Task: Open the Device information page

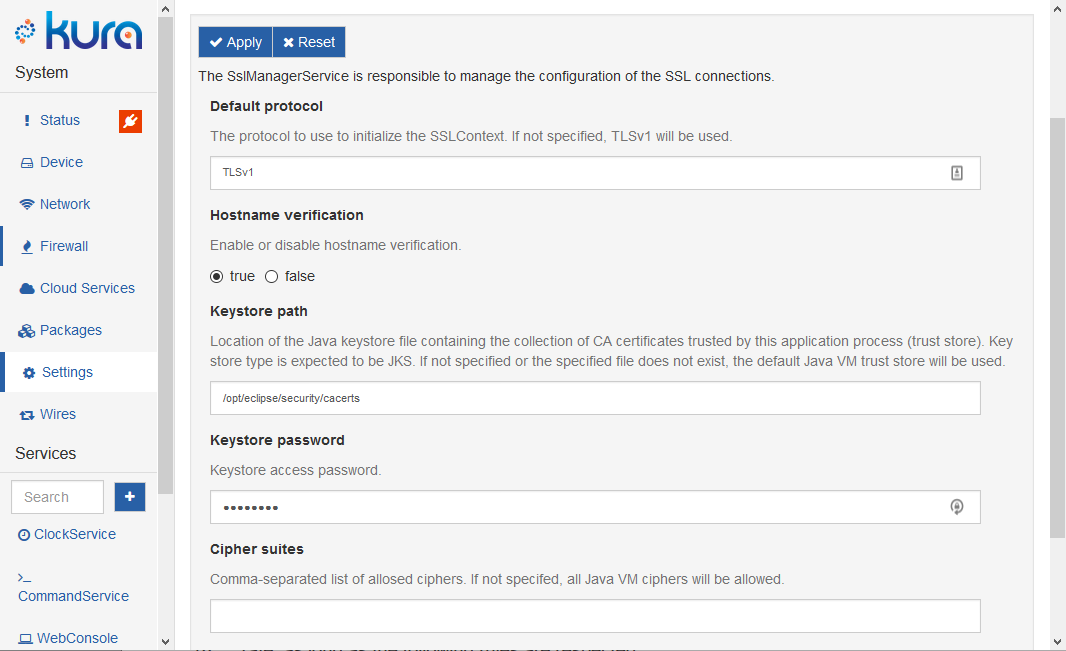Action: coord(61,162)
